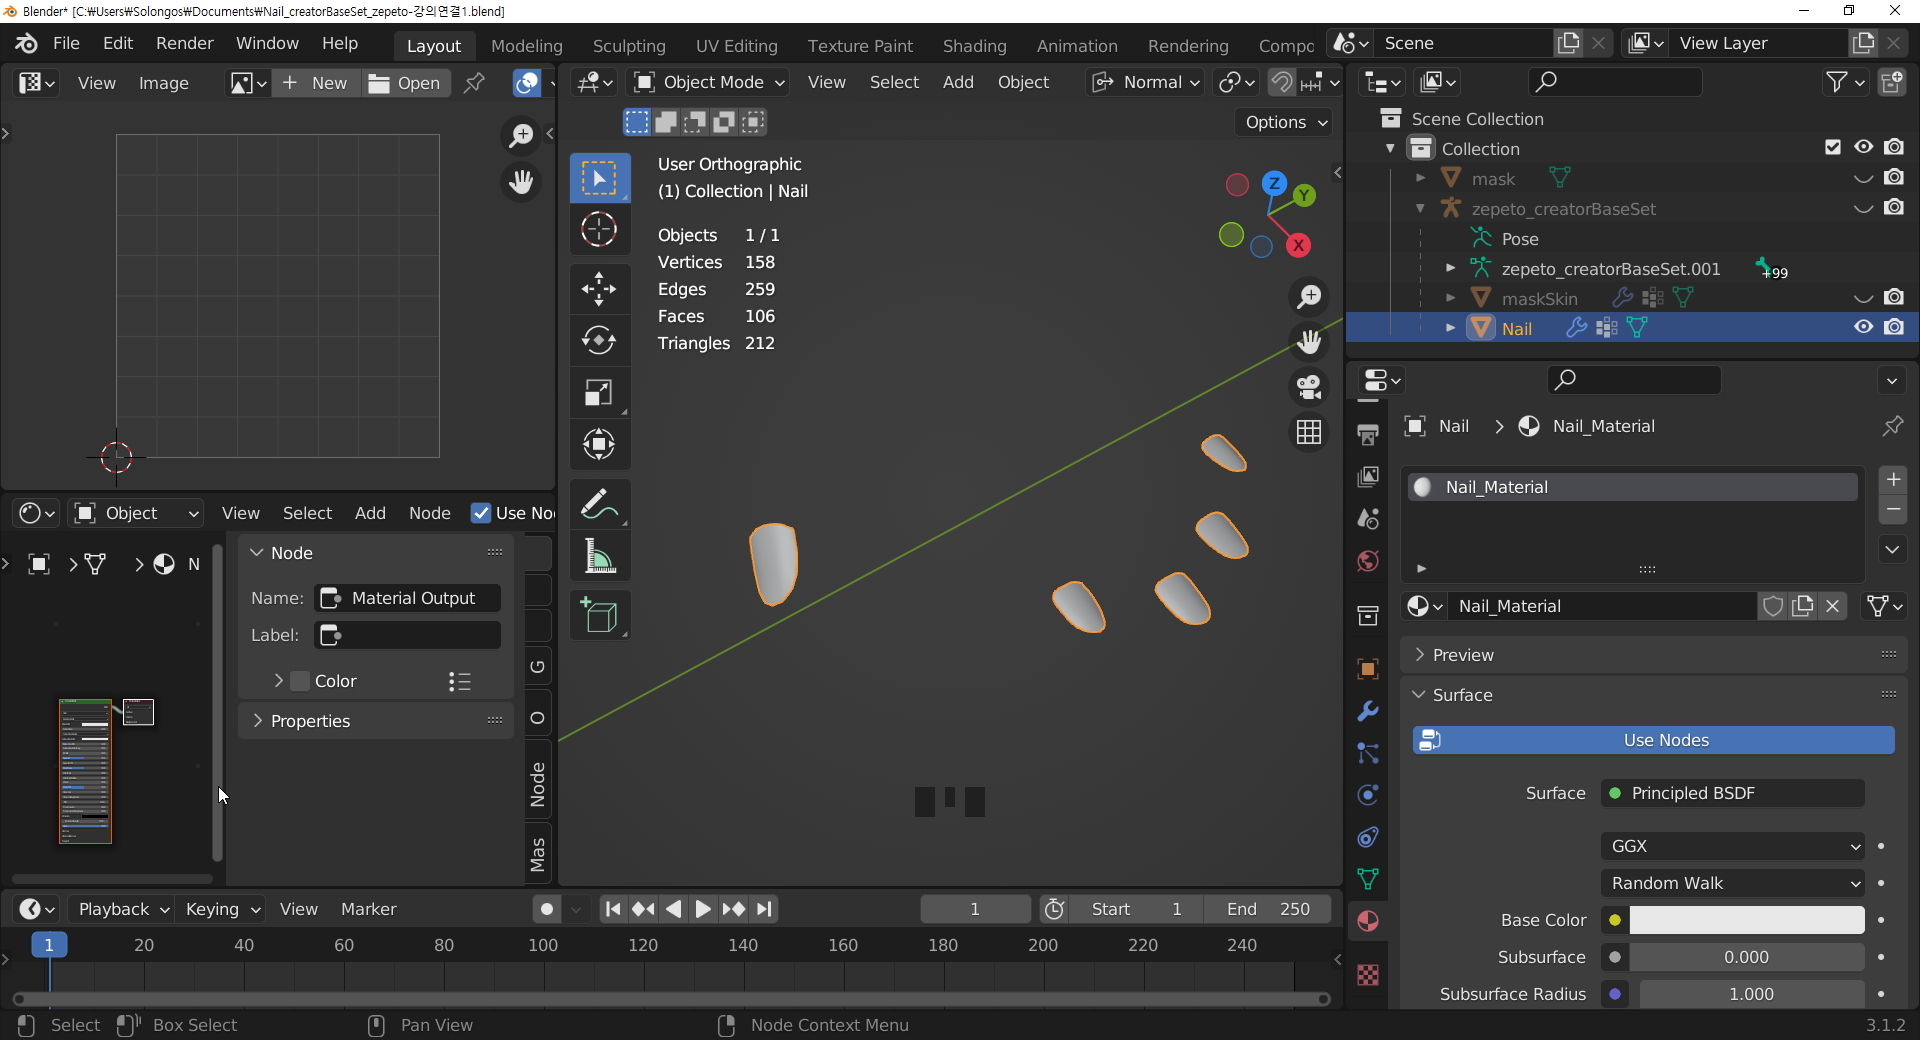Image resolution: width=1920 pixels, height=1040 pixels.
Task: Collapse the zepeto_creatorBaseSet tree item
Action: (x=1421, y=208)
